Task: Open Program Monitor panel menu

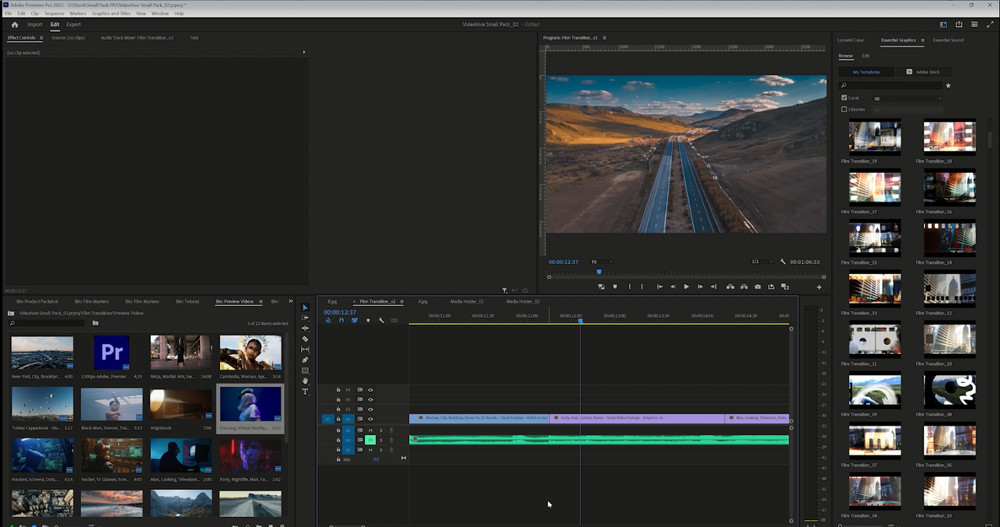Action: [605, 38]
